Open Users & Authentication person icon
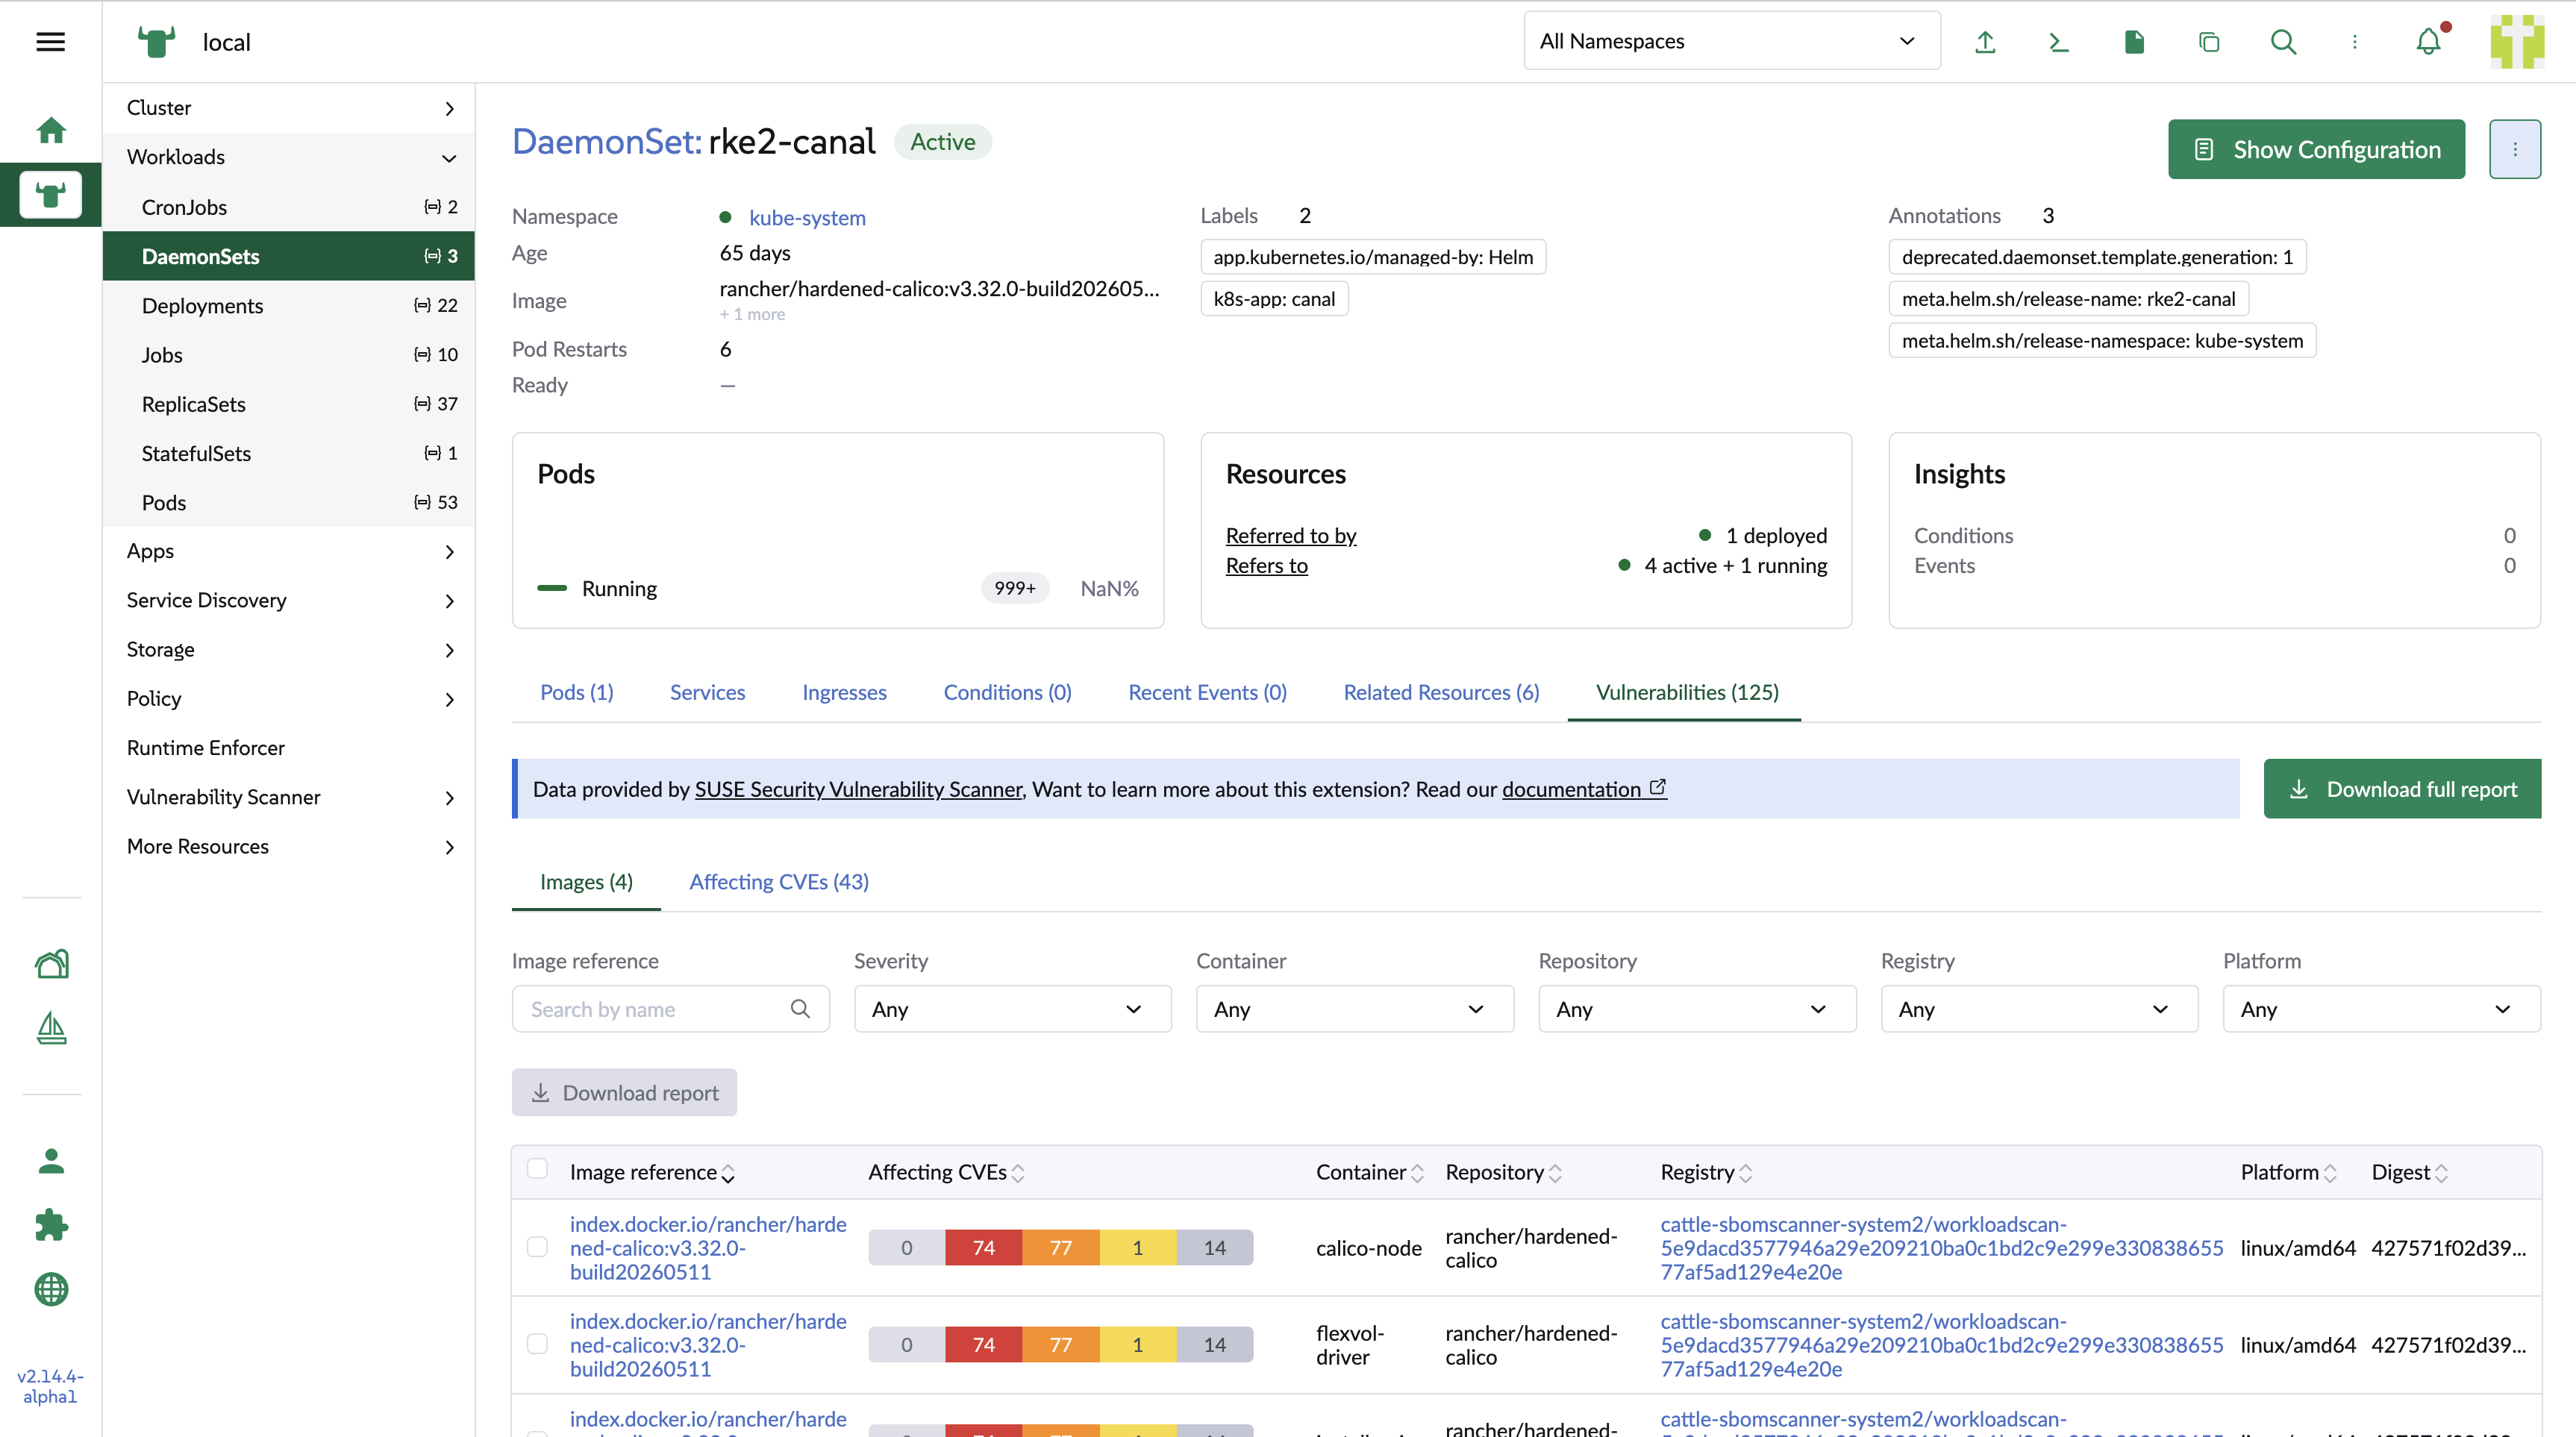The image size is (2576, 1437). (x=51, y=1161)
